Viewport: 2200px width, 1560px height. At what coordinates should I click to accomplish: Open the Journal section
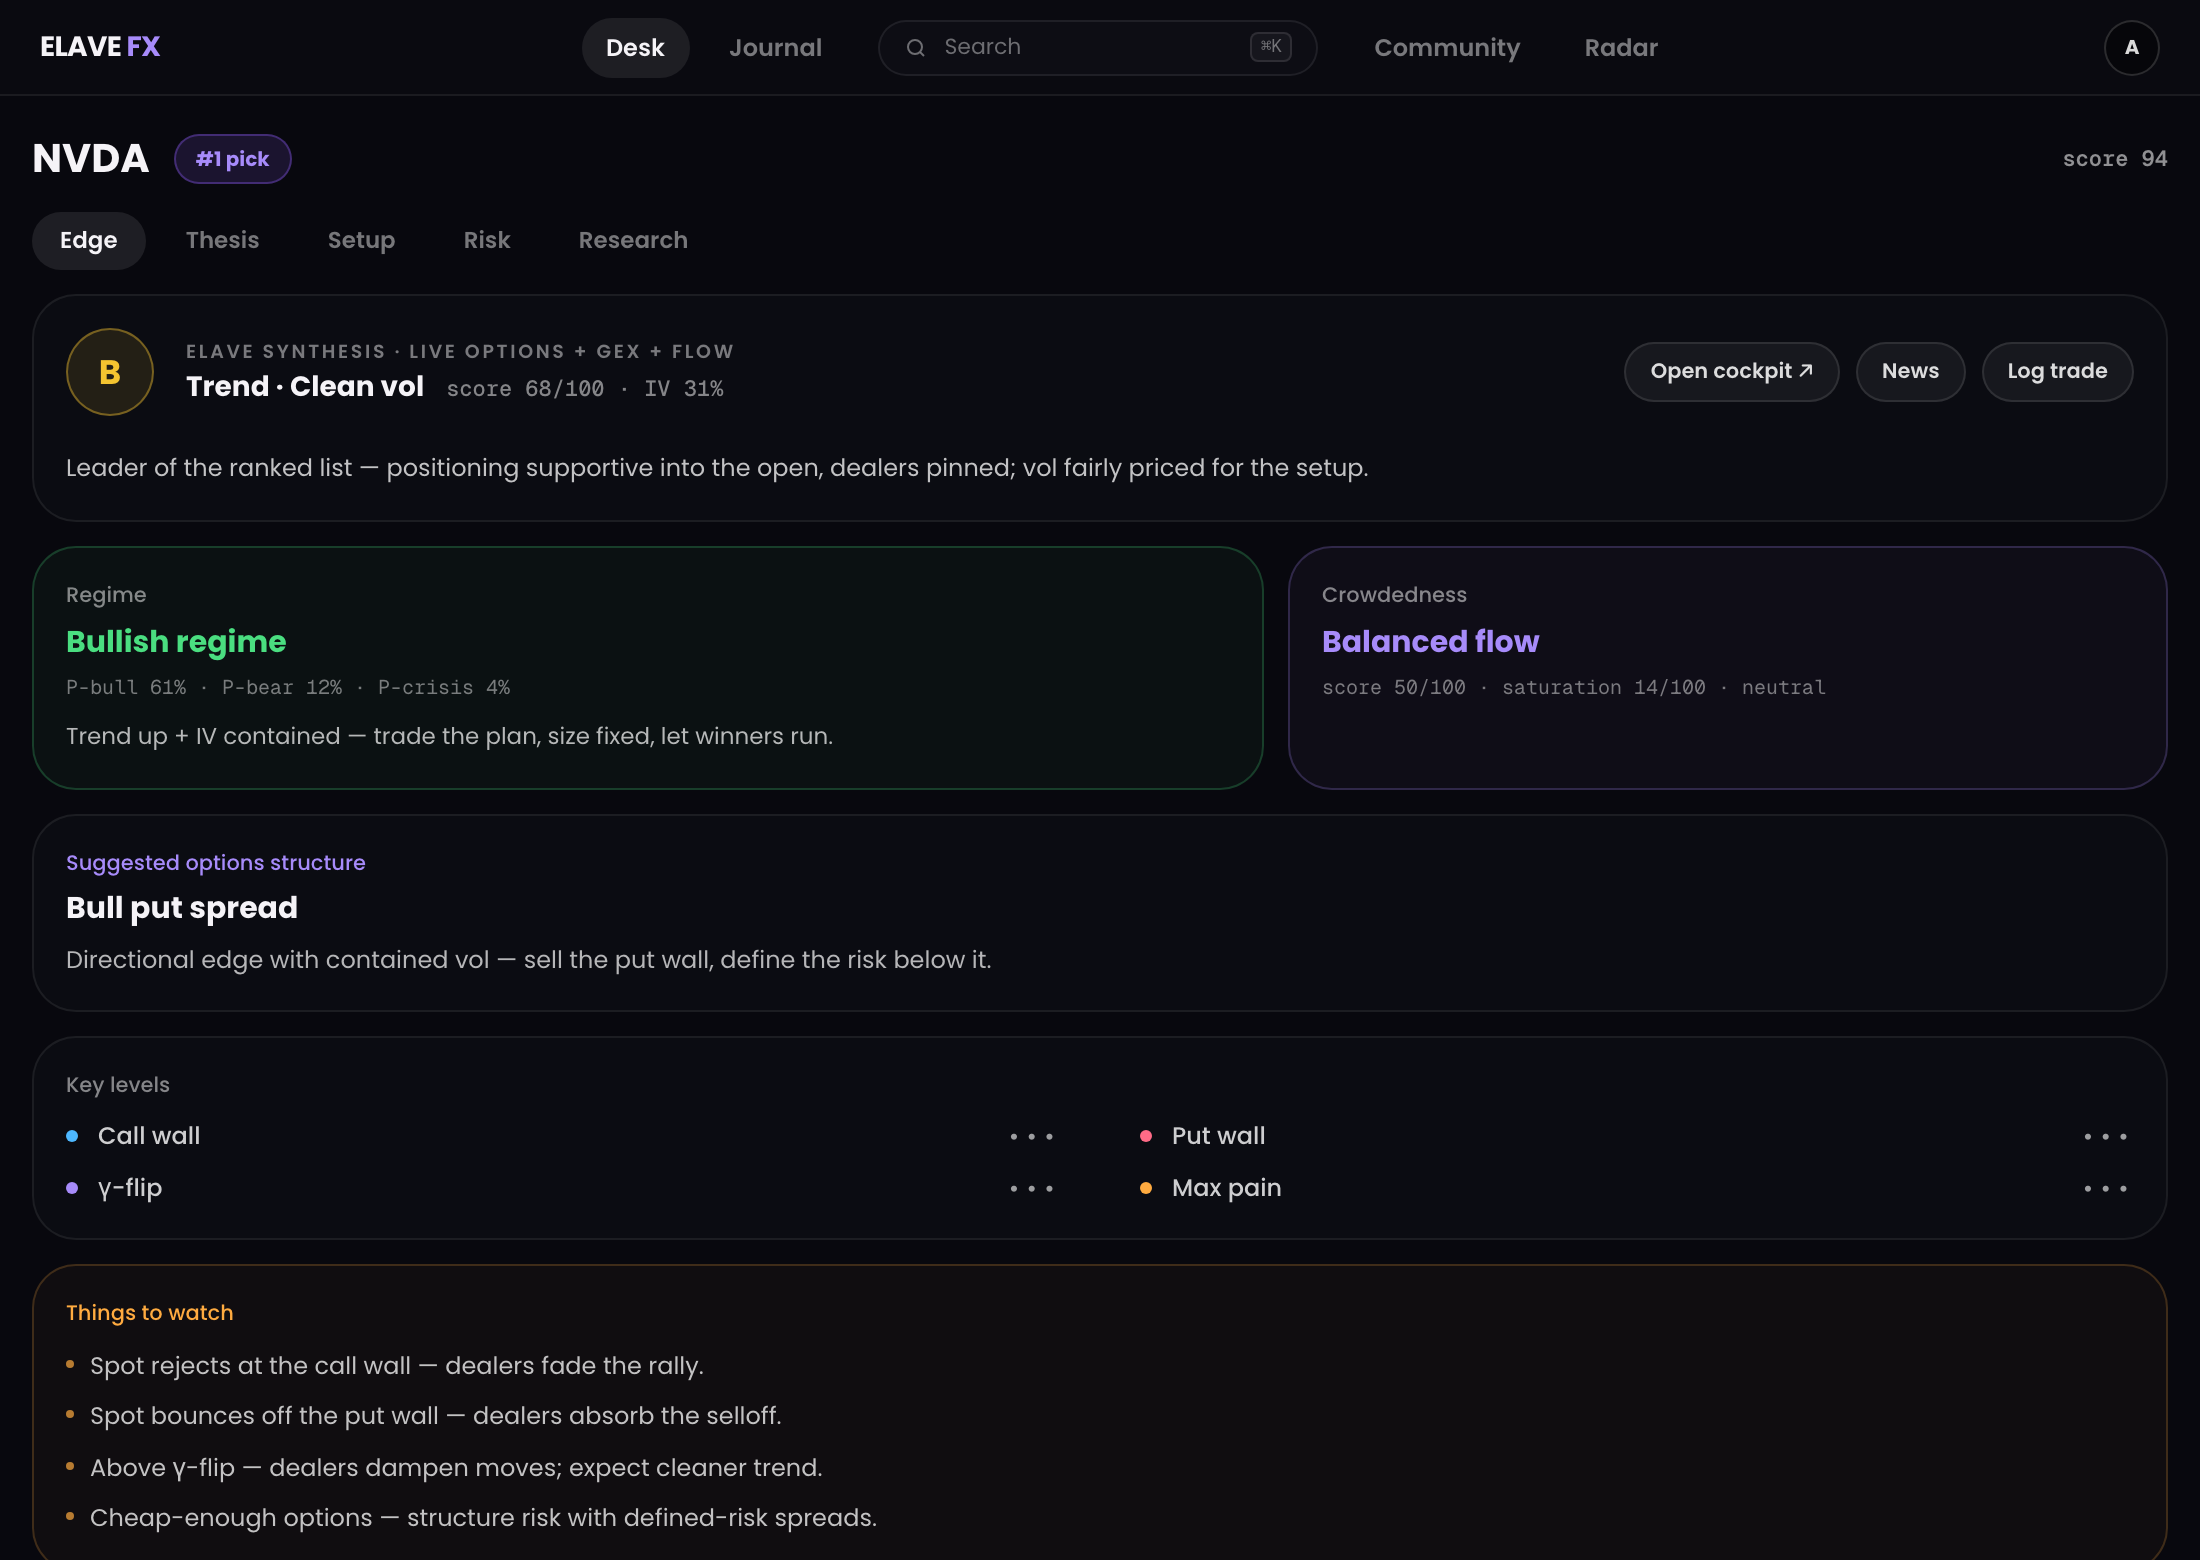click(x=775, y=47)
